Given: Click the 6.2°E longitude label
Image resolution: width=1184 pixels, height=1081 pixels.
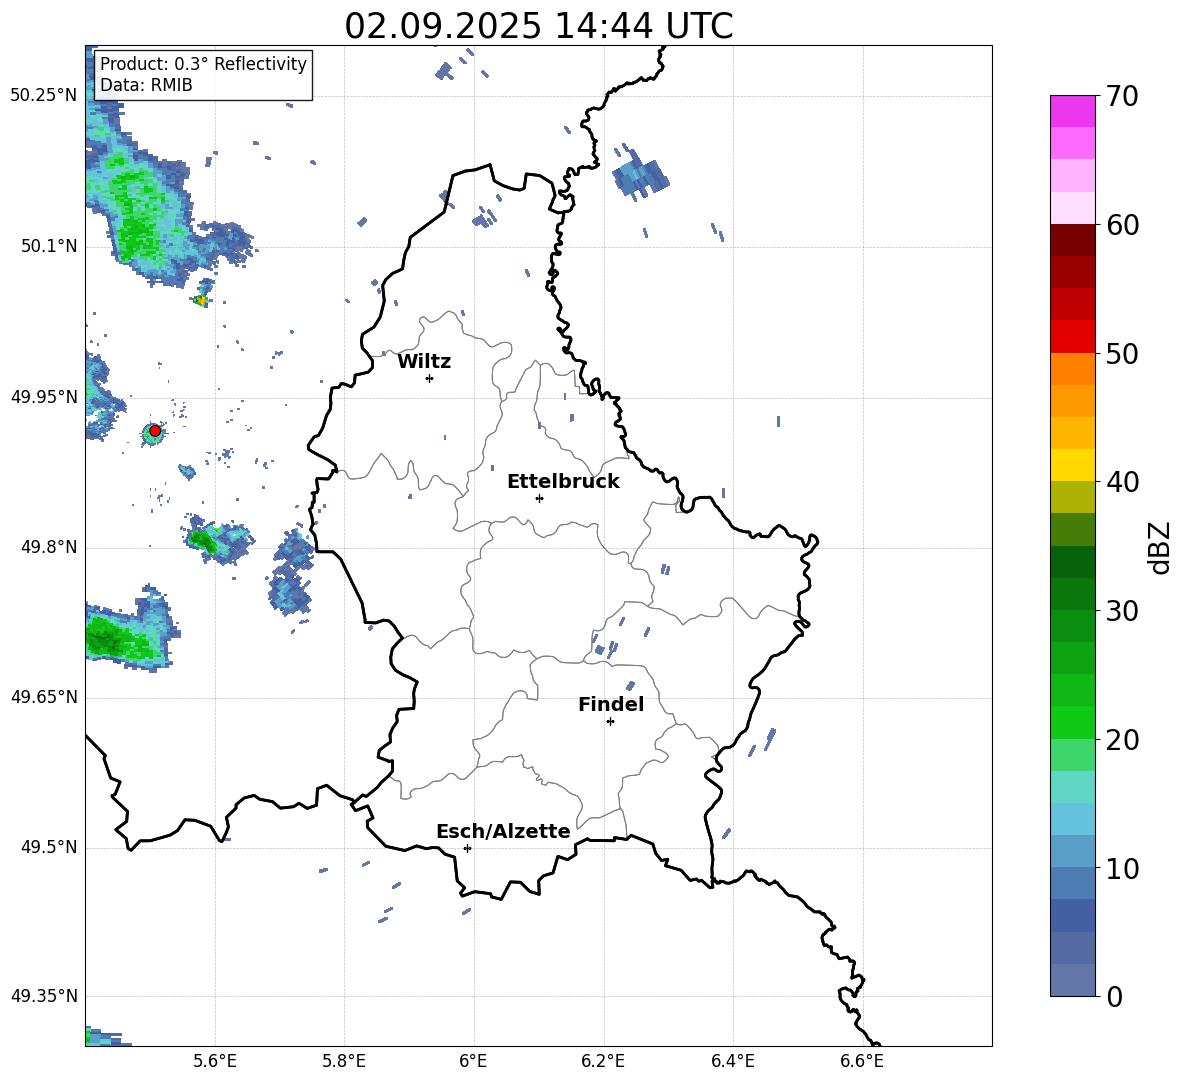Looking at the screenshot, I should (603, 1061).
